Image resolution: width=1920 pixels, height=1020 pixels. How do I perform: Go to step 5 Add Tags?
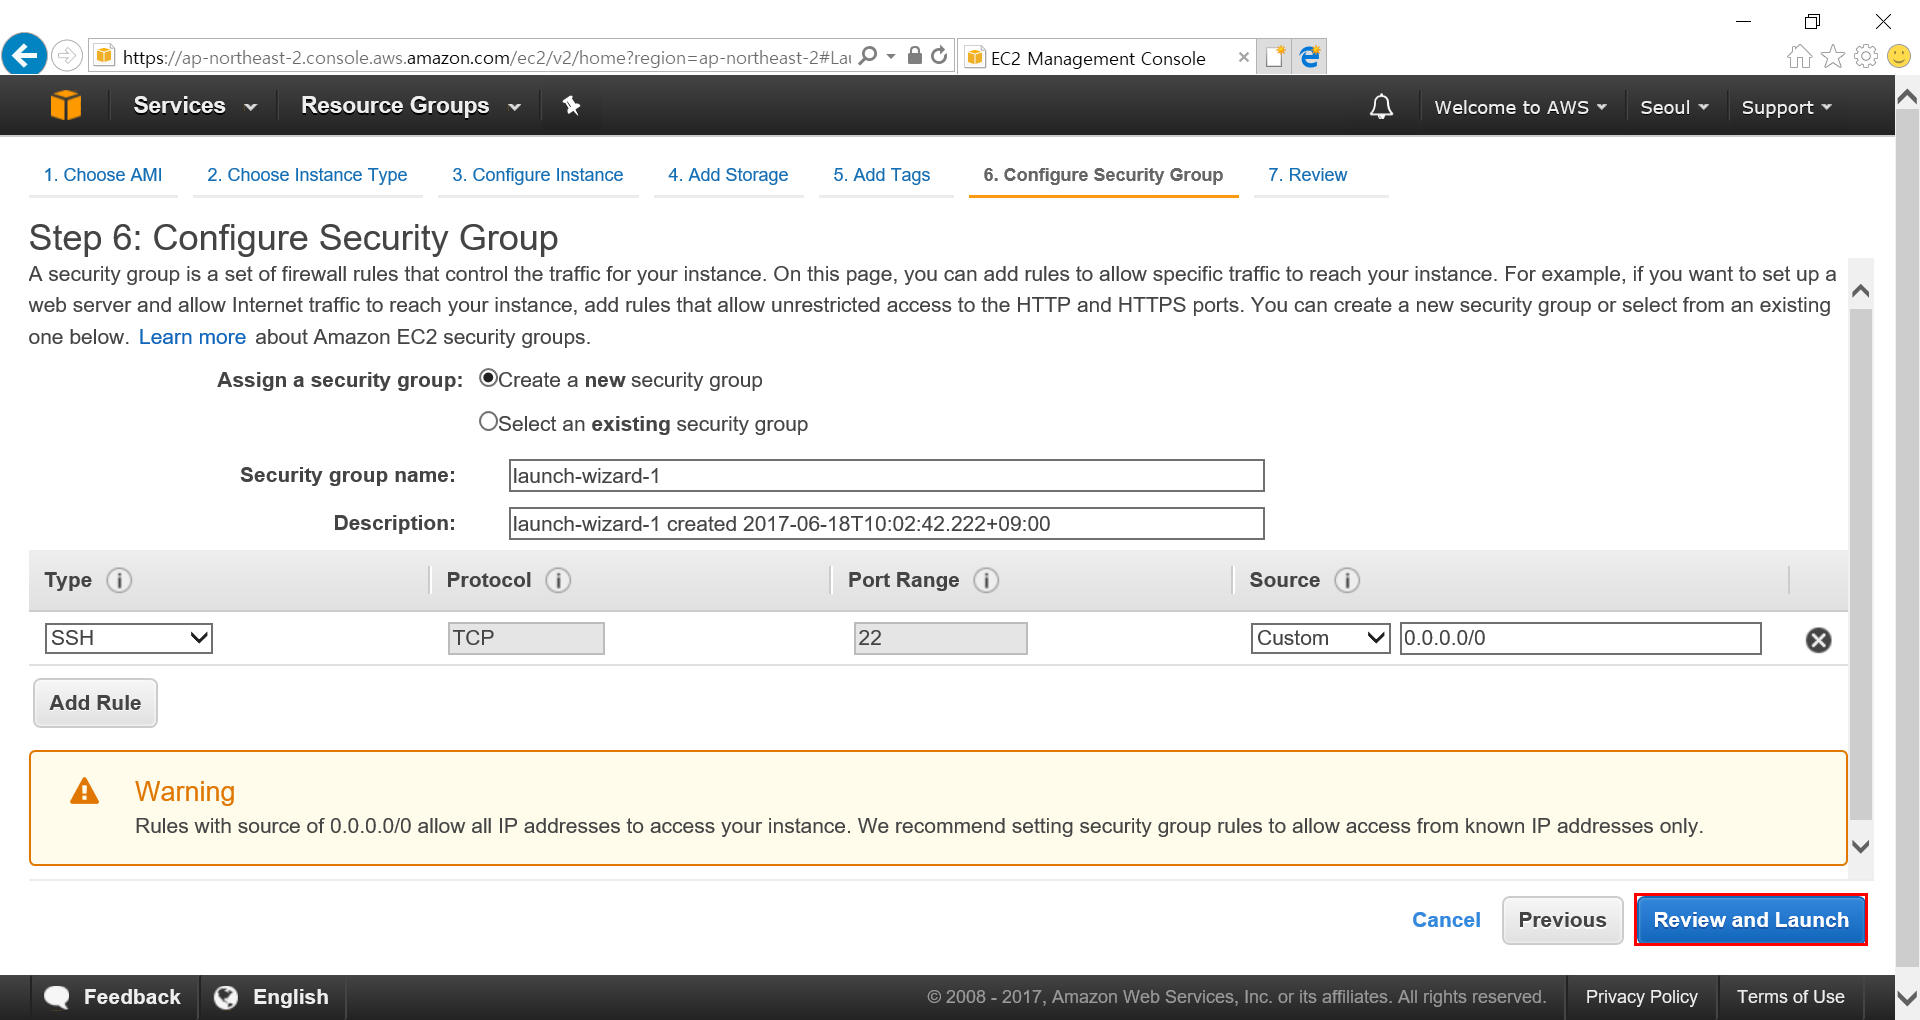pyautogui.click(x=882, y=175)
